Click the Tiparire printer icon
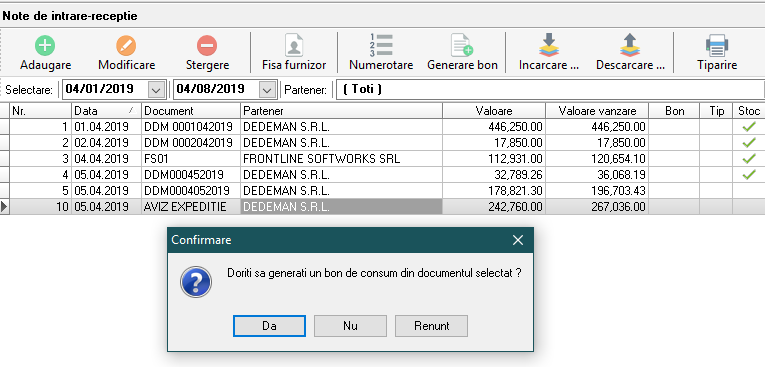This screenshot has height=367, width=765. click(x=717, y=45)
